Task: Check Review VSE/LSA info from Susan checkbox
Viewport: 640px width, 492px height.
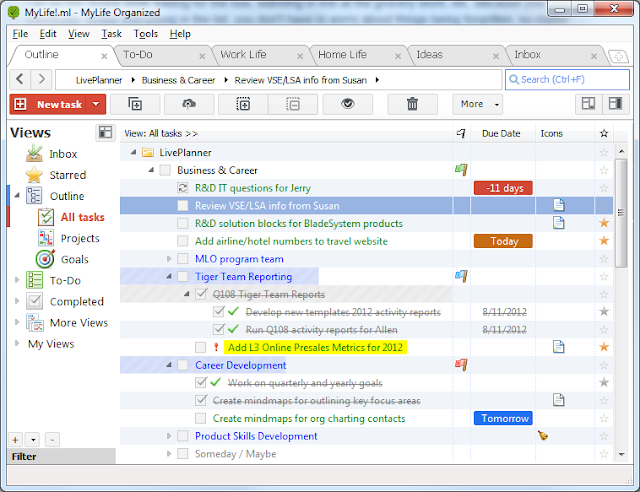Action: [182, 206]
